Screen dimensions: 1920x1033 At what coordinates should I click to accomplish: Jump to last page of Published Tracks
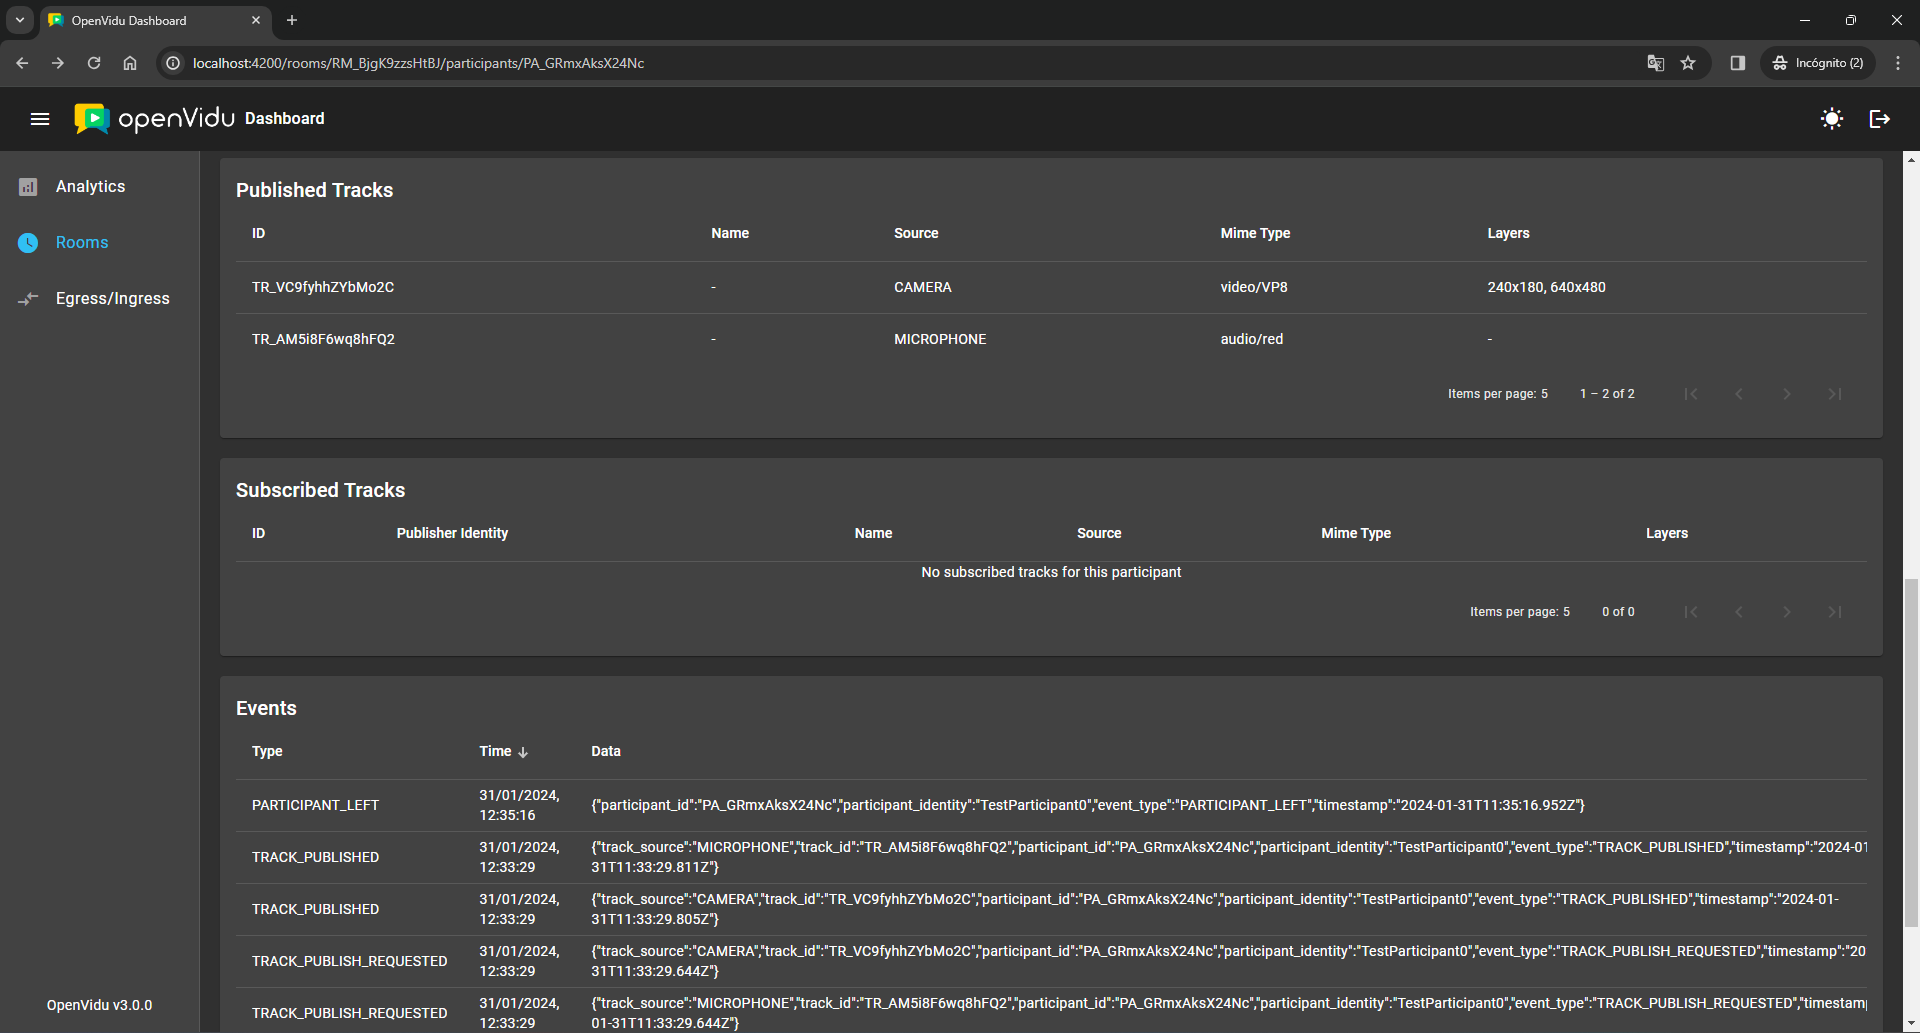[1834, 394]
